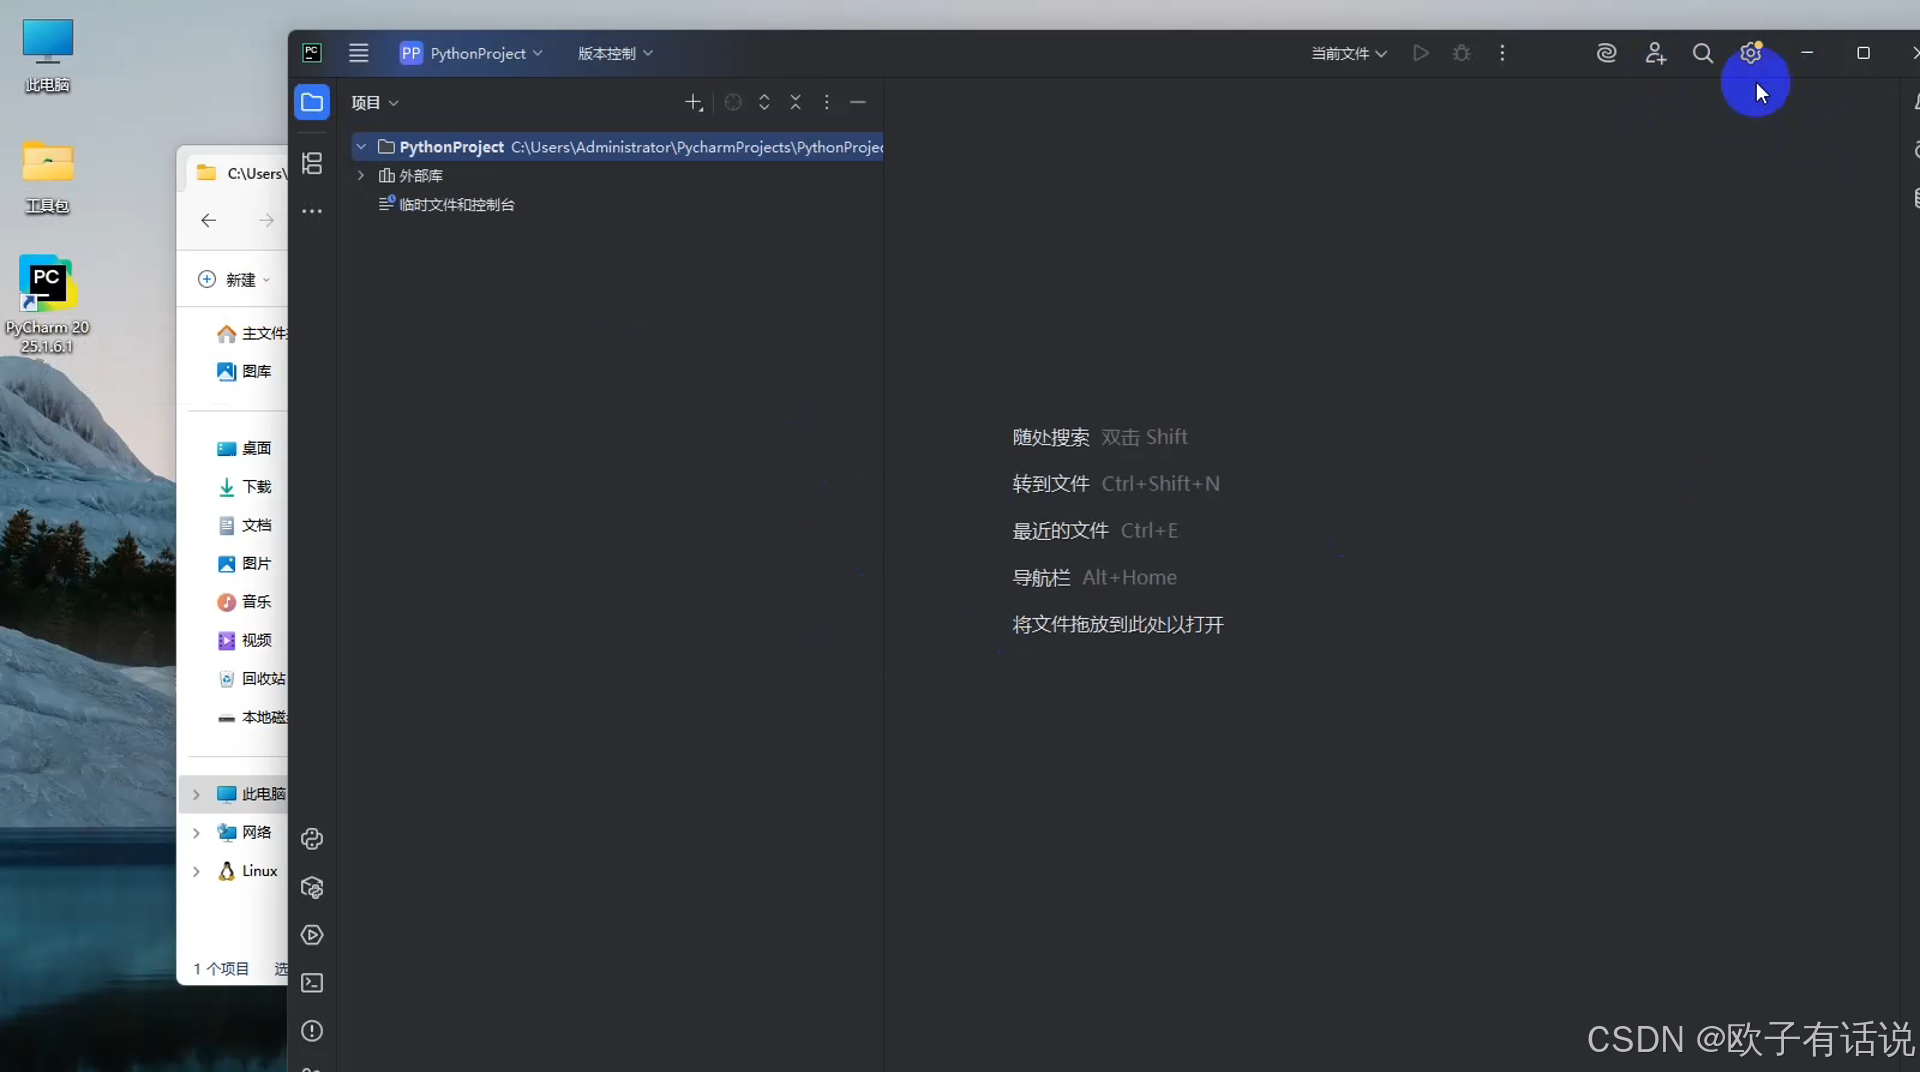
Task: Open 视频 in File Explorer sidebar
Action: (x=245, y=640)
